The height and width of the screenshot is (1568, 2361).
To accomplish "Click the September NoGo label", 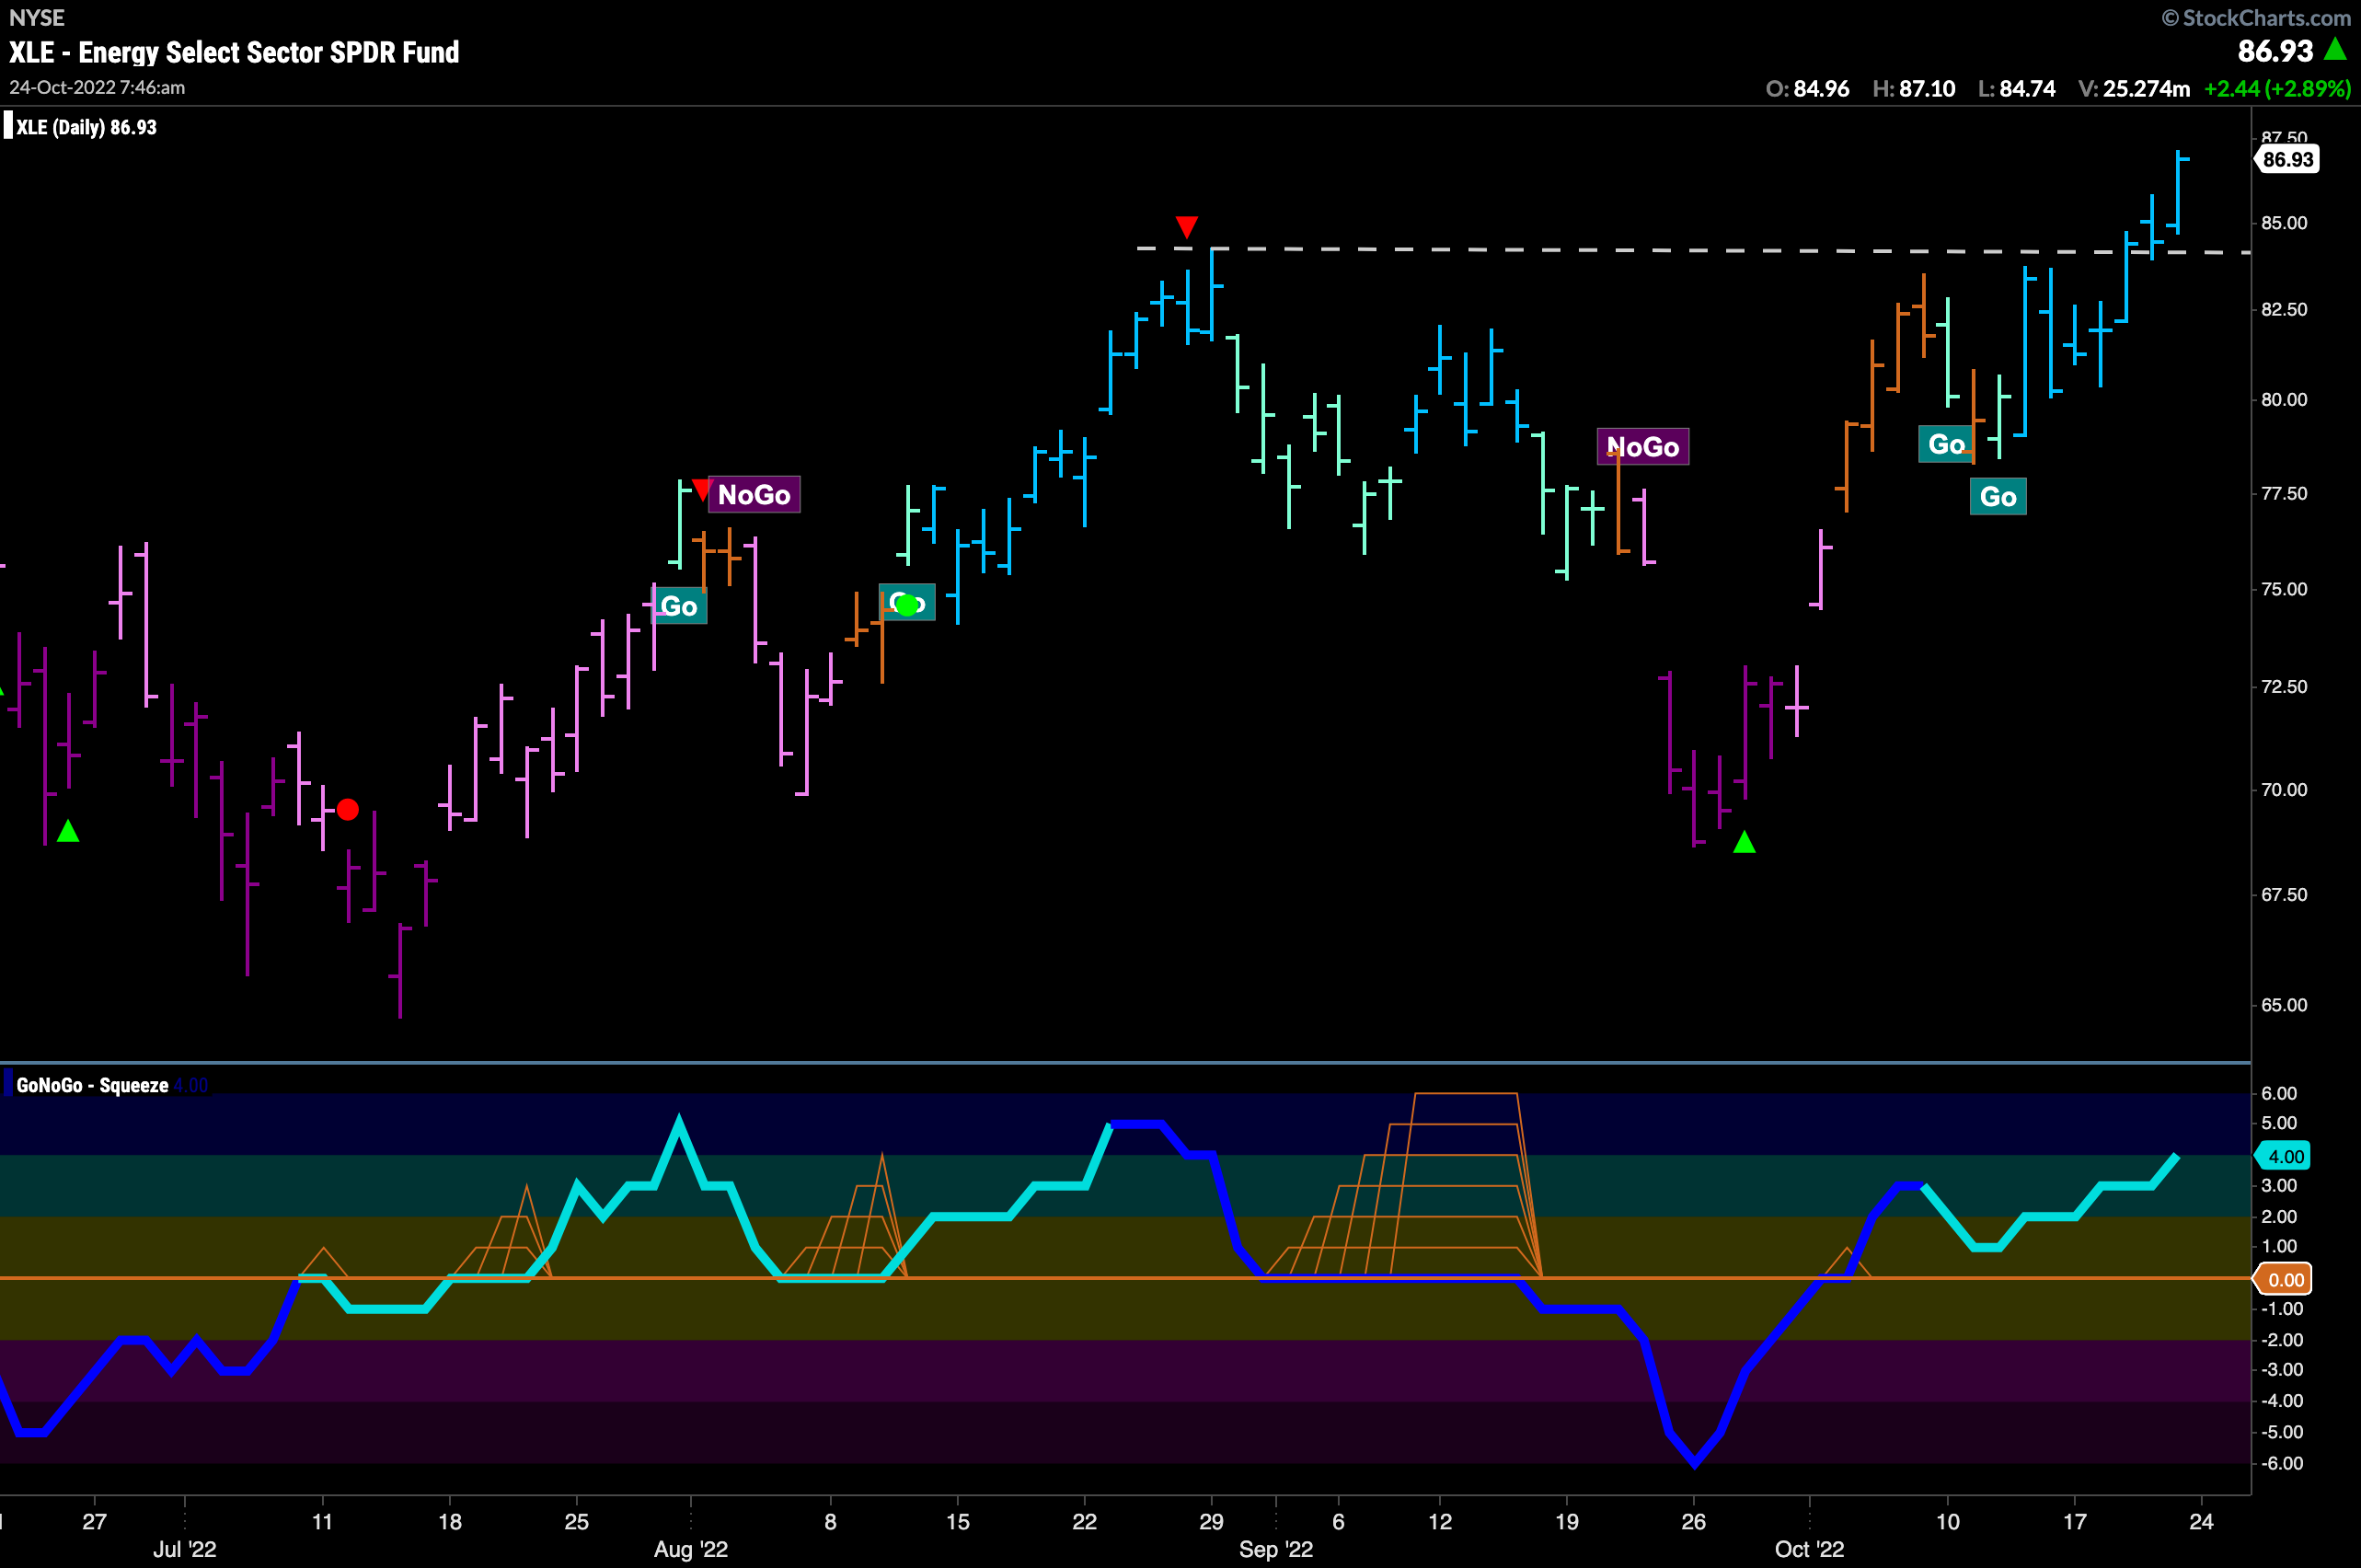I will (1643, 446).
